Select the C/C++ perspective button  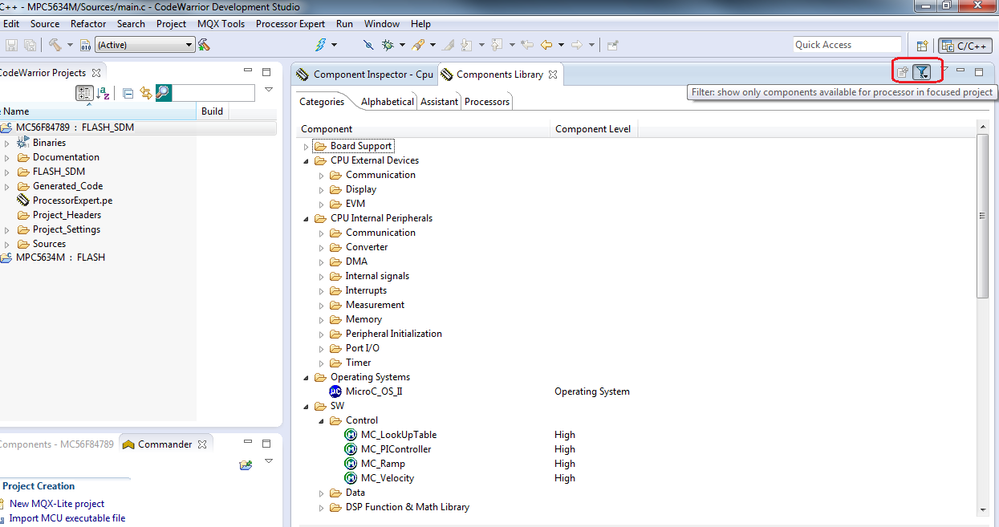click(965, 46)
